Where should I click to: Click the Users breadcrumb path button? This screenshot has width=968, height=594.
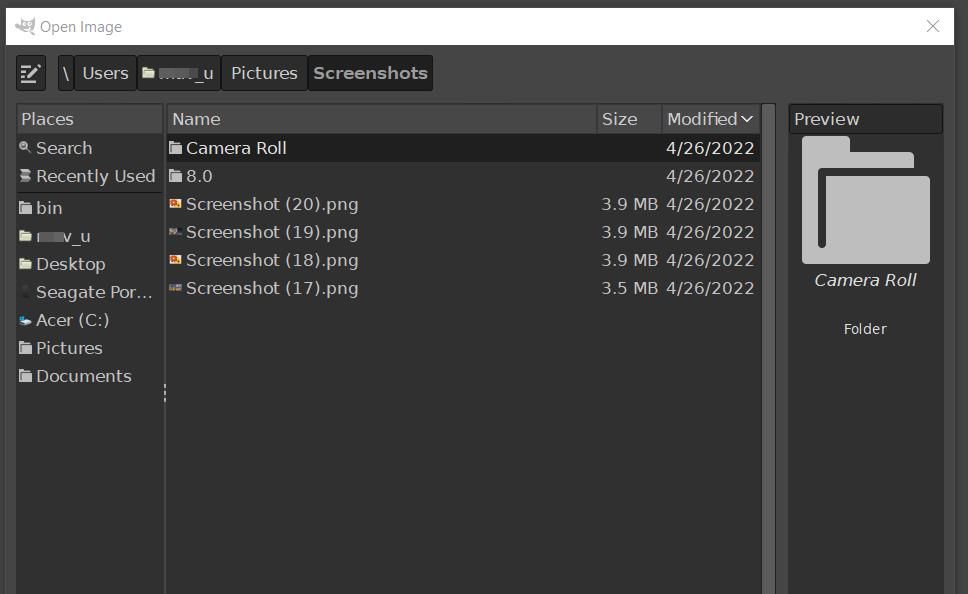click(106, 73)
